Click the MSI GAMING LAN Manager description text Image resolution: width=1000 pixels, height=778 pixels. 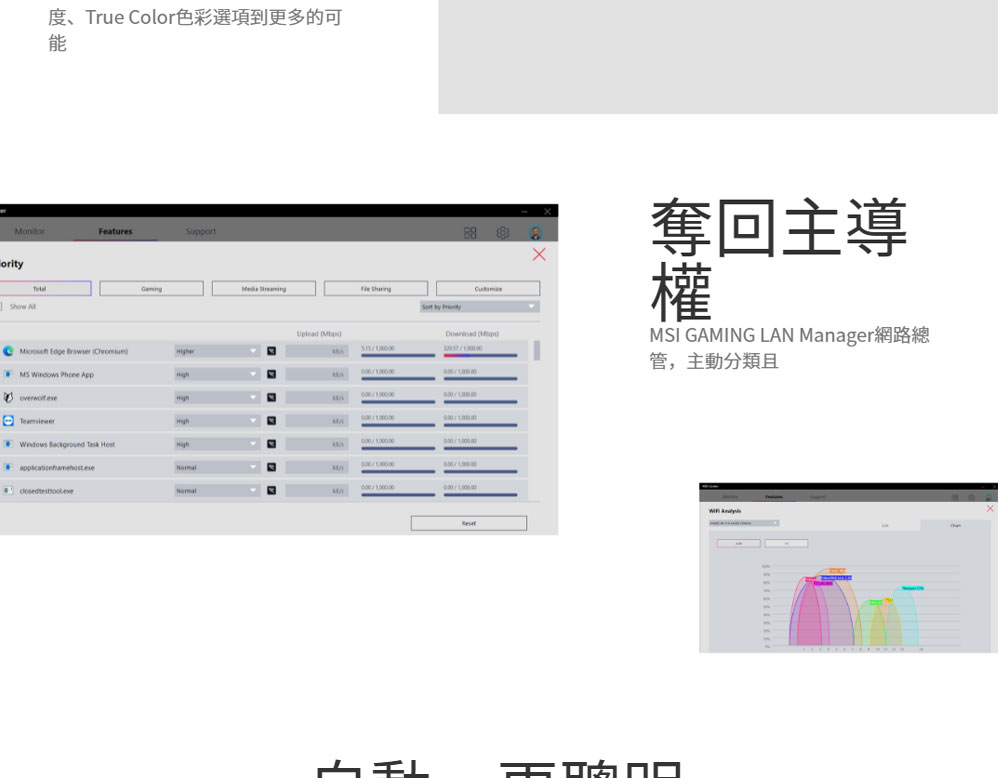click(x=789, y=348)
